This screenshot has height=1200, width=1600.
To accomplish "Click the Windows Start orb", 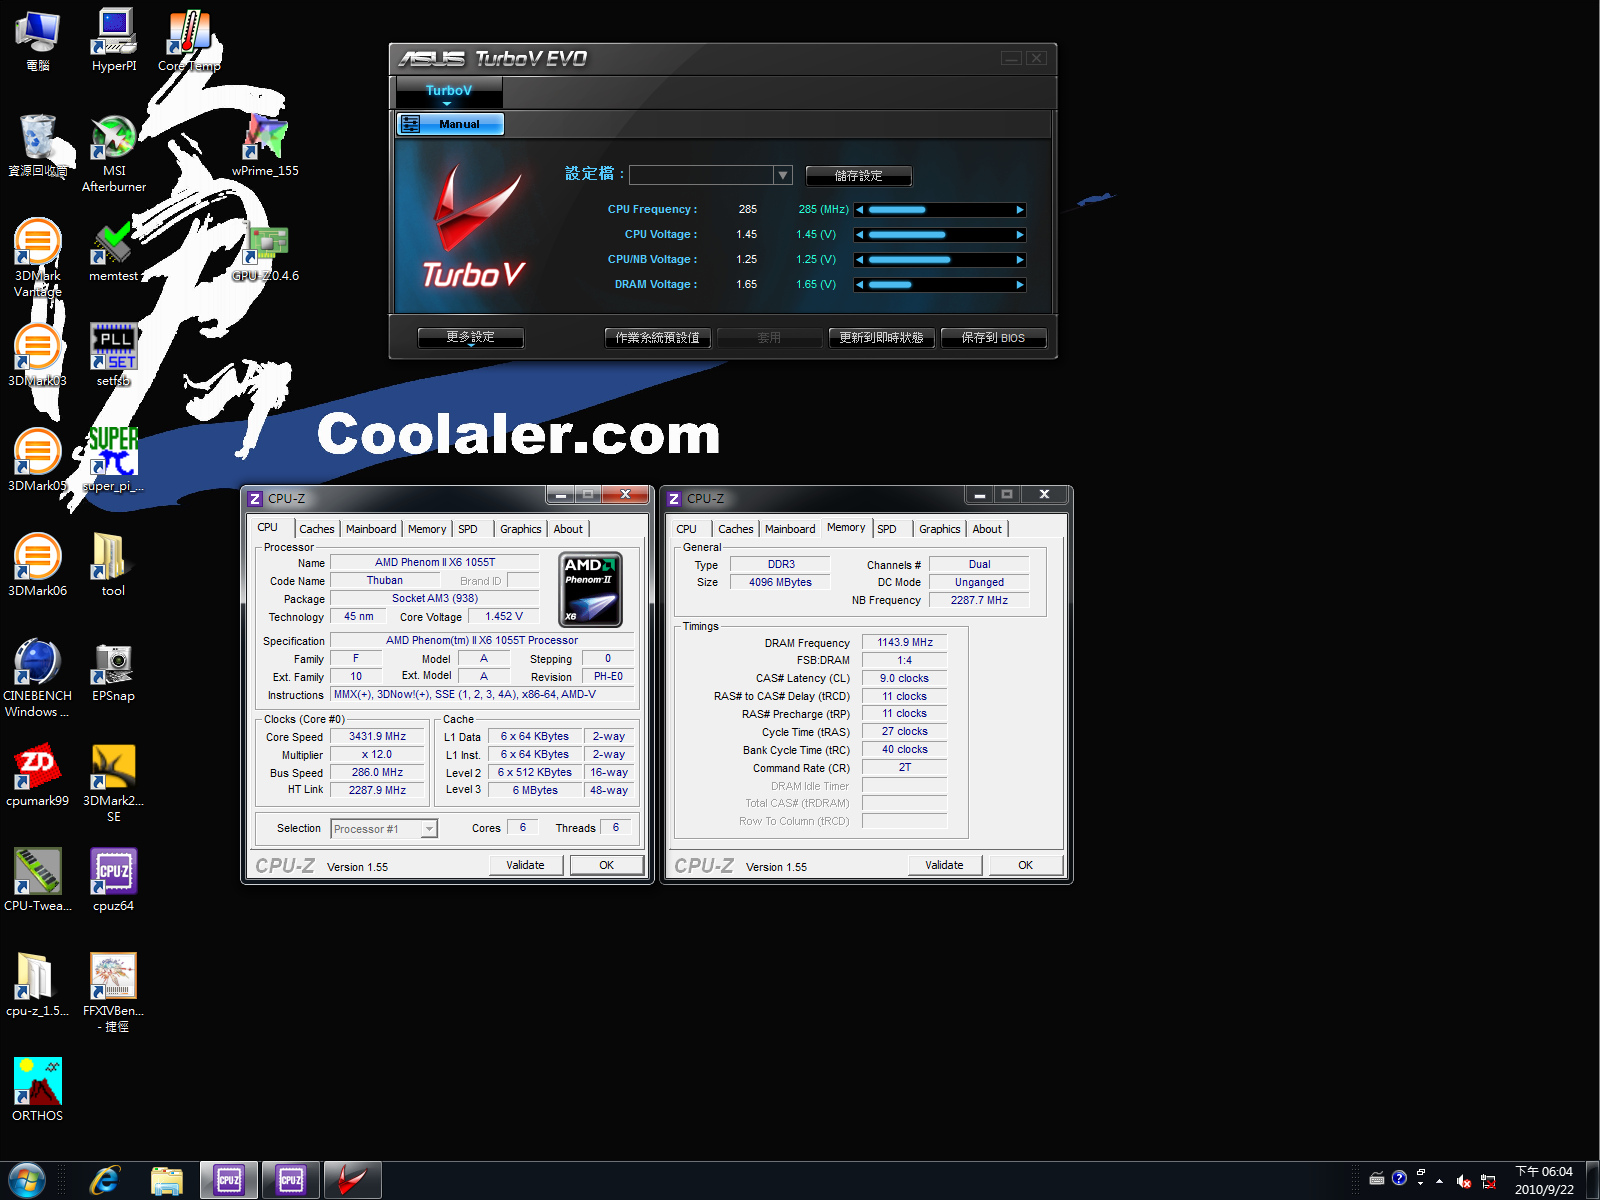I will (x=27, y=1181).
